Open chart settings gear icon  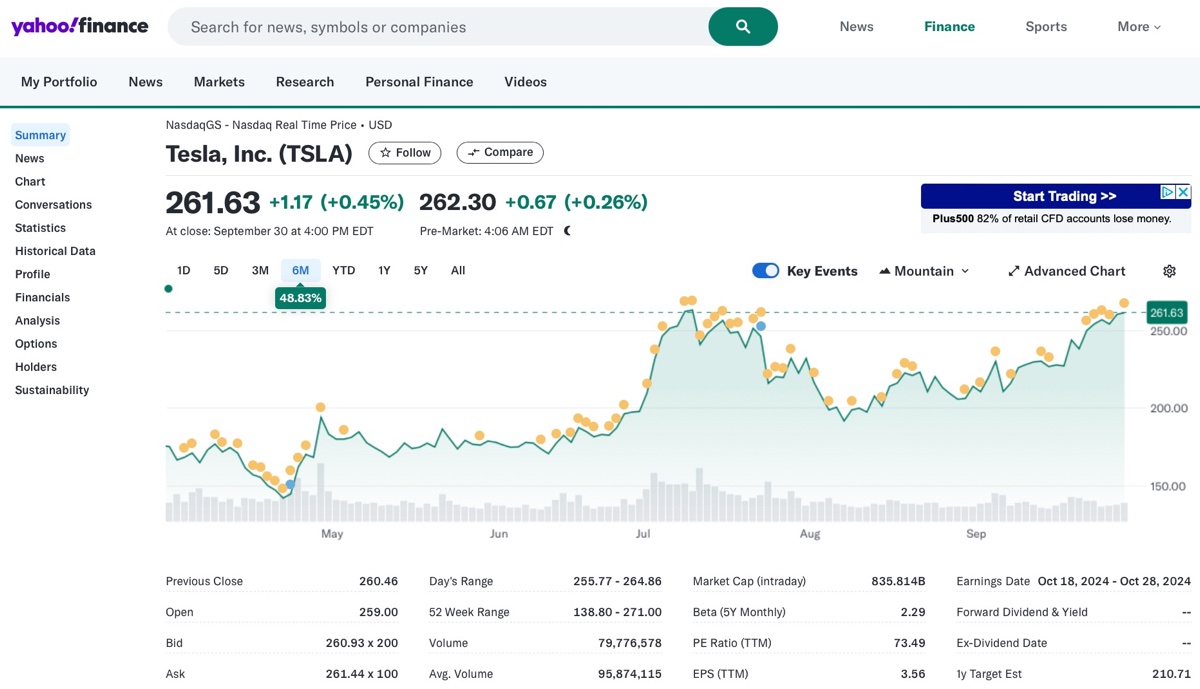coord(1169,271)
